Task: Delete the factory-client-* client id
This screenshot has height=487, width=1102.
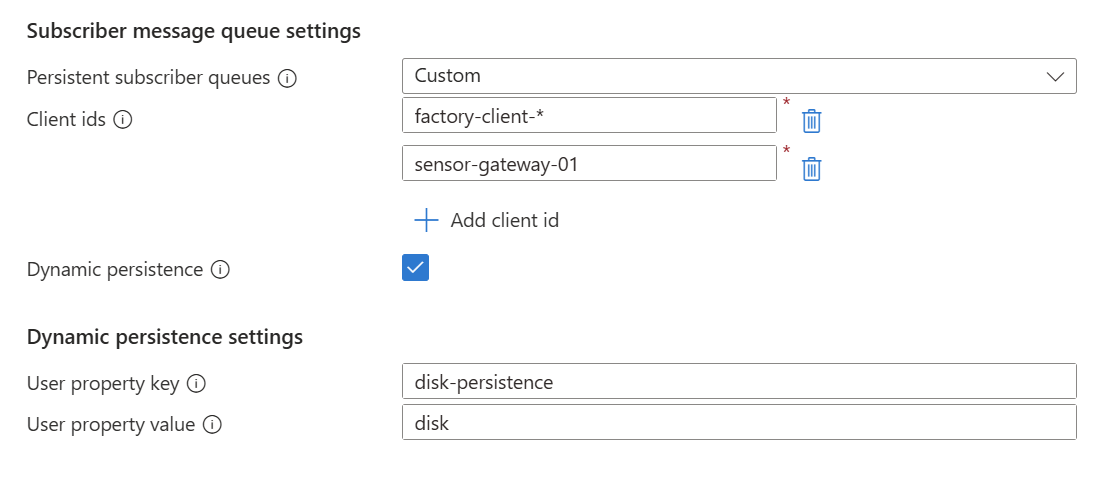Action: click(x=812, y=122)
